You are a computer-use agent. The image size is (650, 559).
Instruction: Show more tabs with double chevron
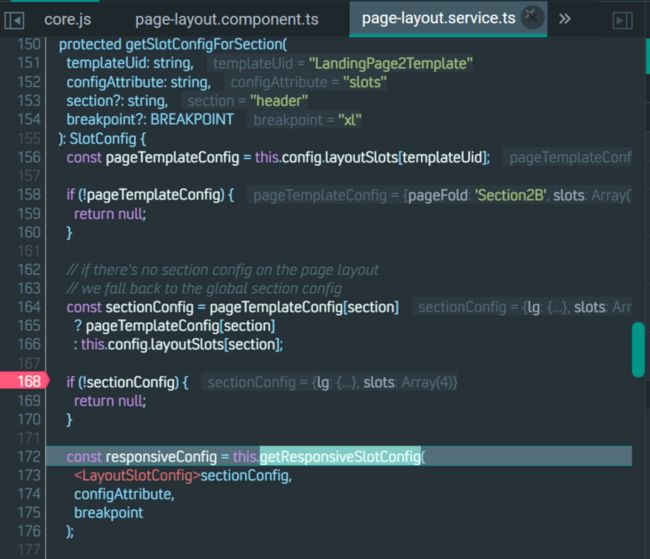tap(565, 19)
